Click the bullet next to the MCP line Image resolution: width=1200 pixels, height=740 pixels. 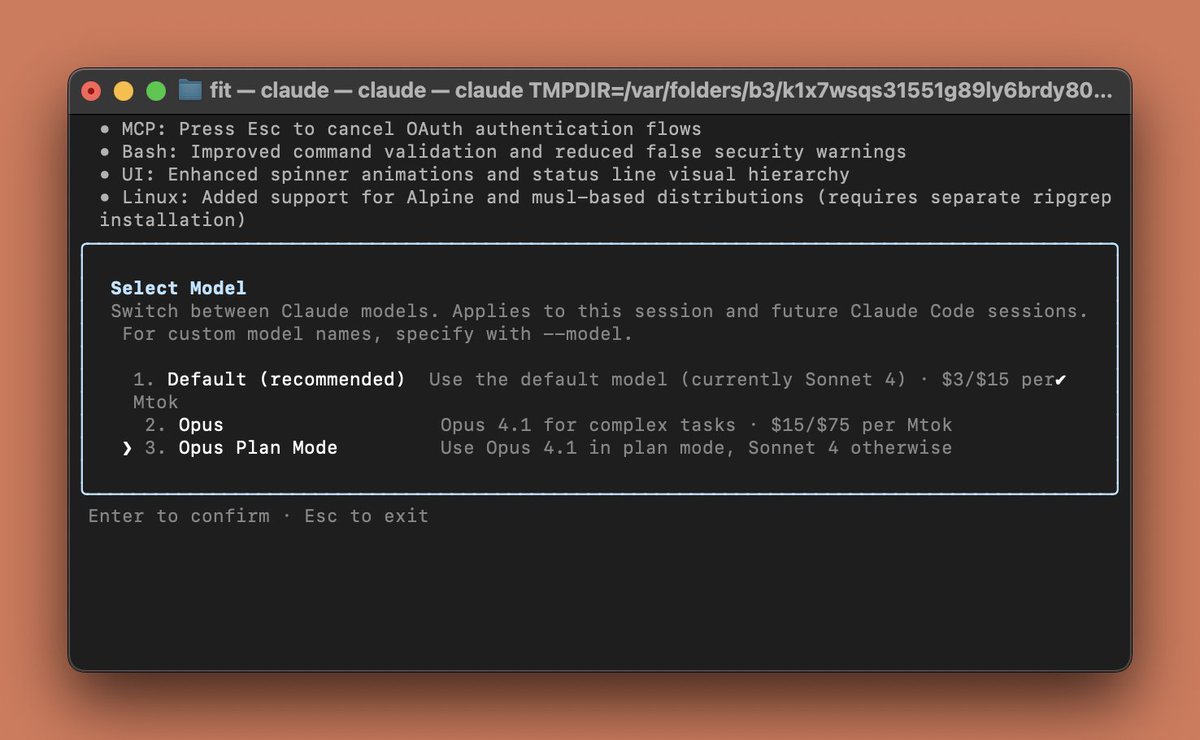106,128
